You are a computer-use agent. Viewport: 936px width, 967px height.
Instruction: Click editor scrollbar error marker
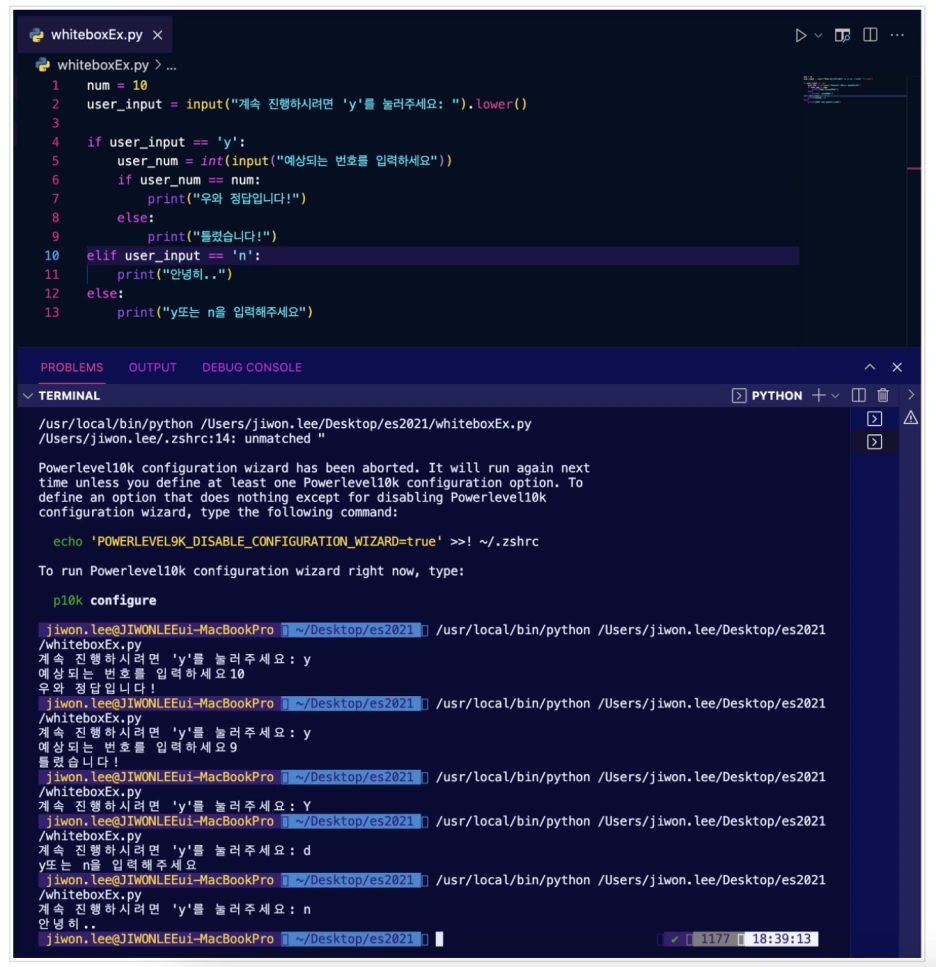pyautogui.click(x=914, y=168)
